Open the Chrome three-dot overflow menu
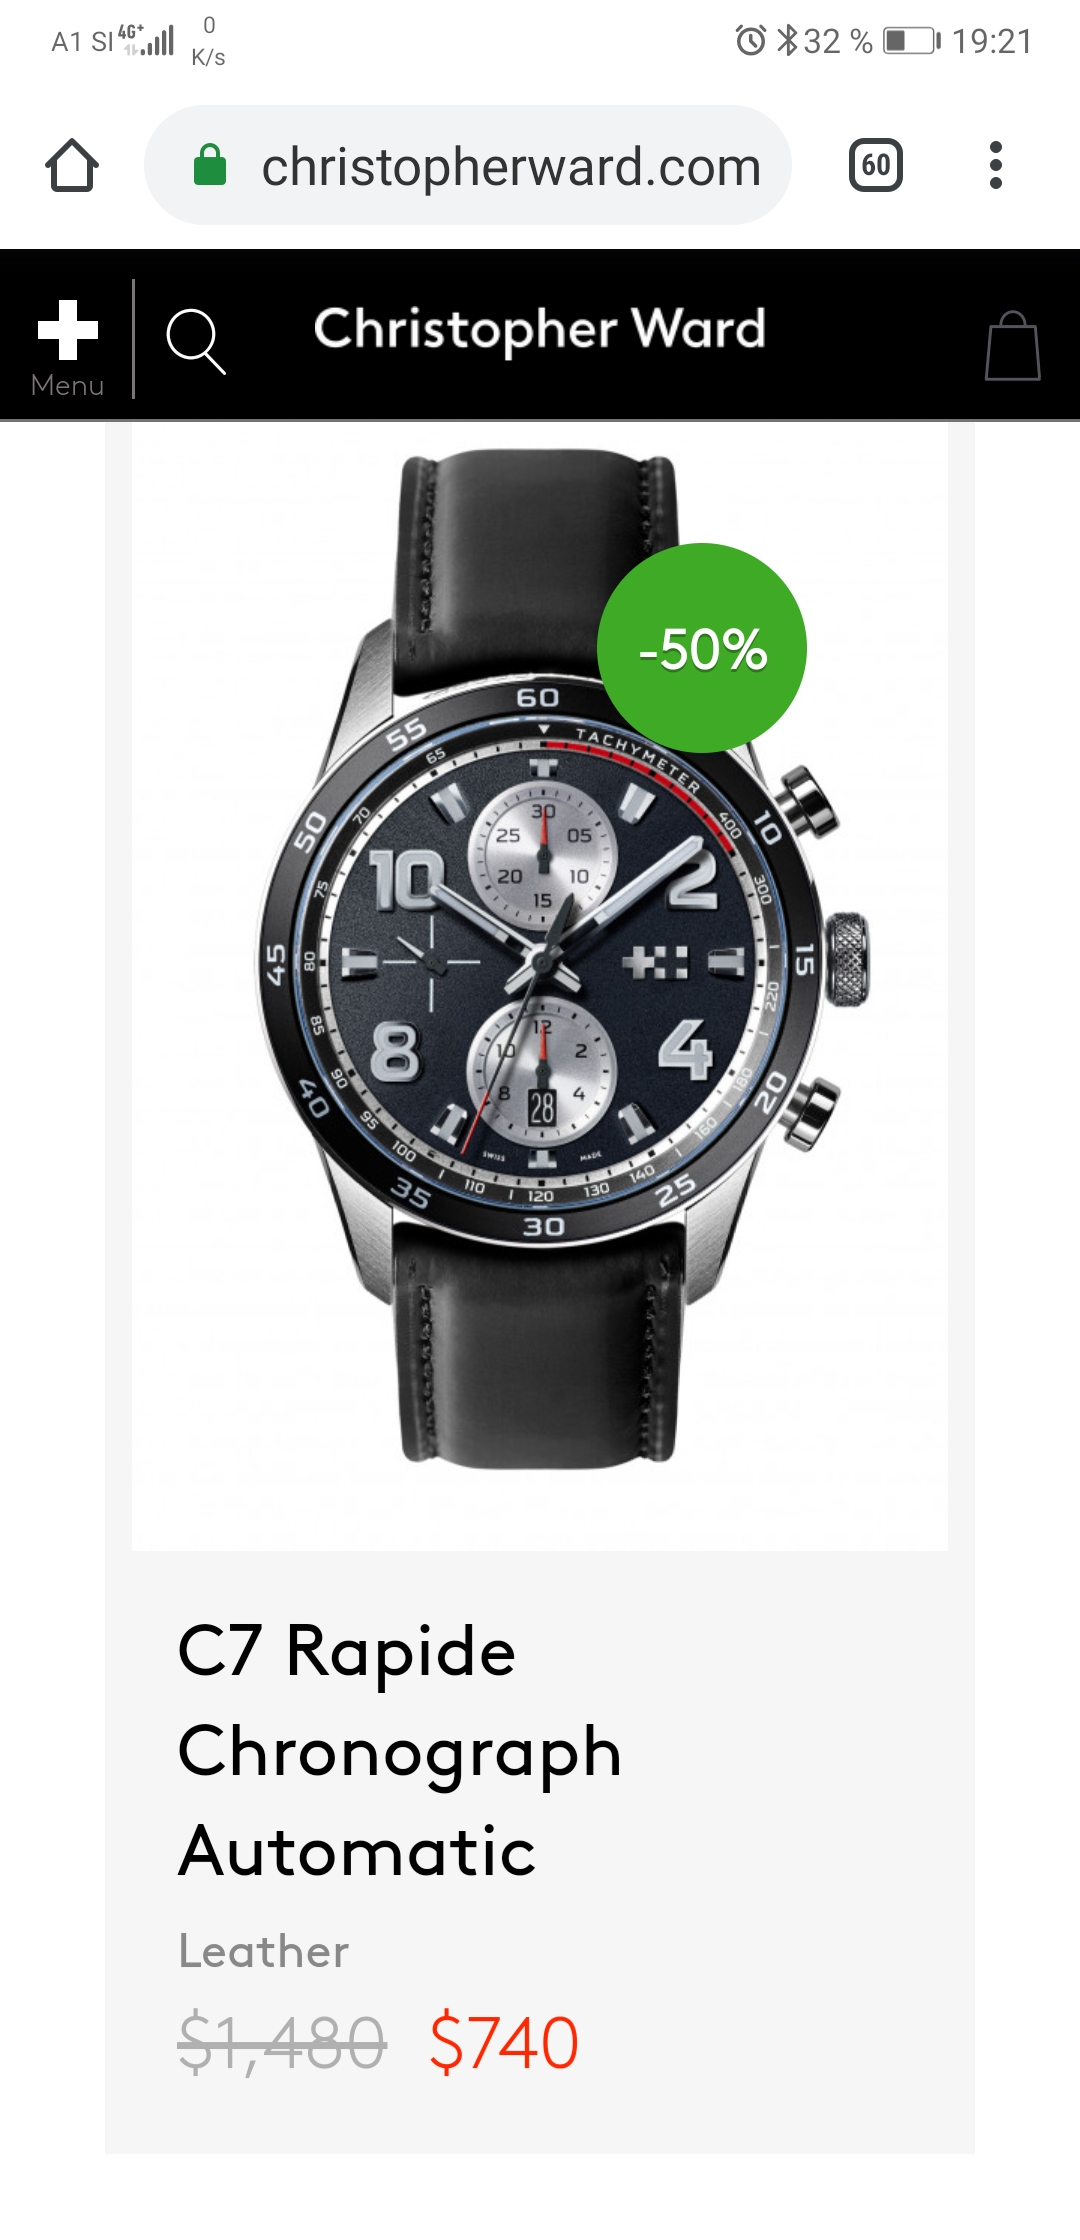Screen dimensions: 1080x2240 pos(995,165)
